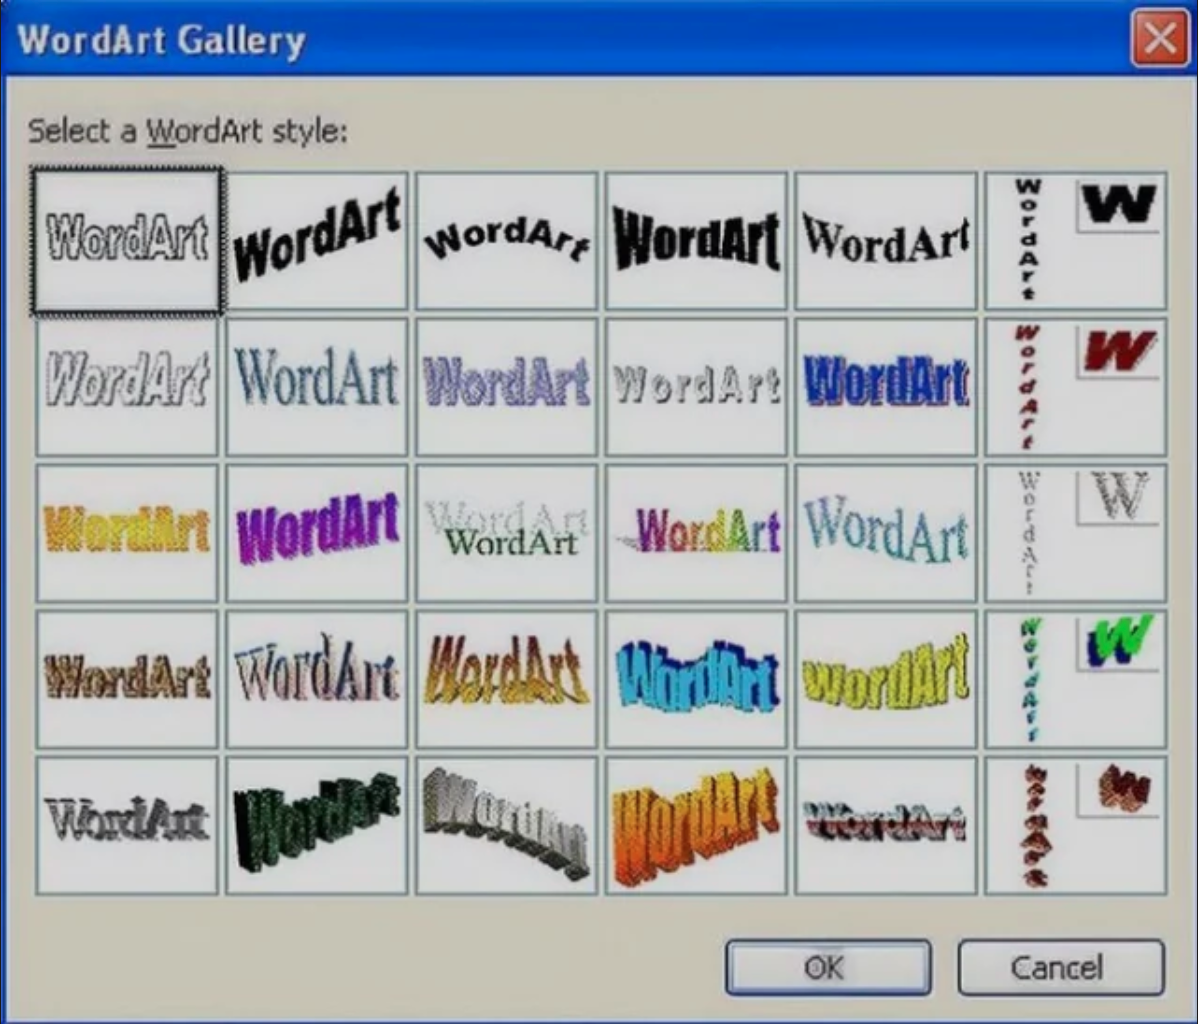
Task: Close the WordArt Gallery window
Action: pyautogui.click(x=1158, y=40)
